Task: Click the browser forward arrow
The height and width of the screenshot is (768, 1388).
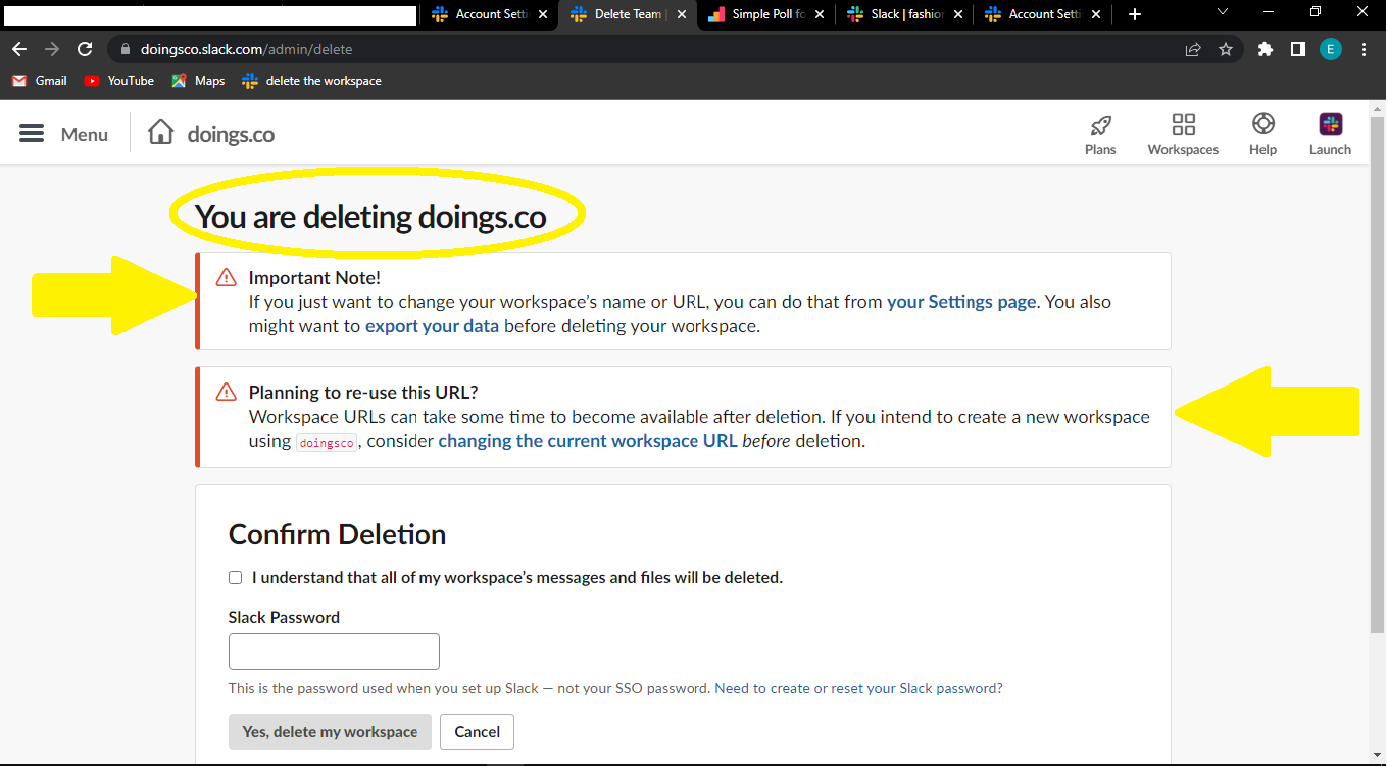Action: [52, 49]
